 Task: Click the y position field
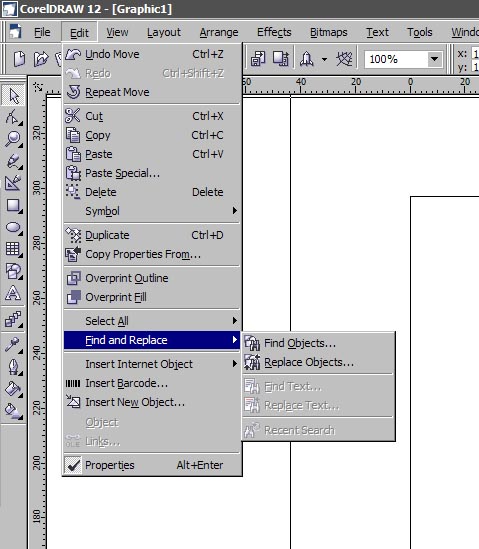tap(475, 67)
